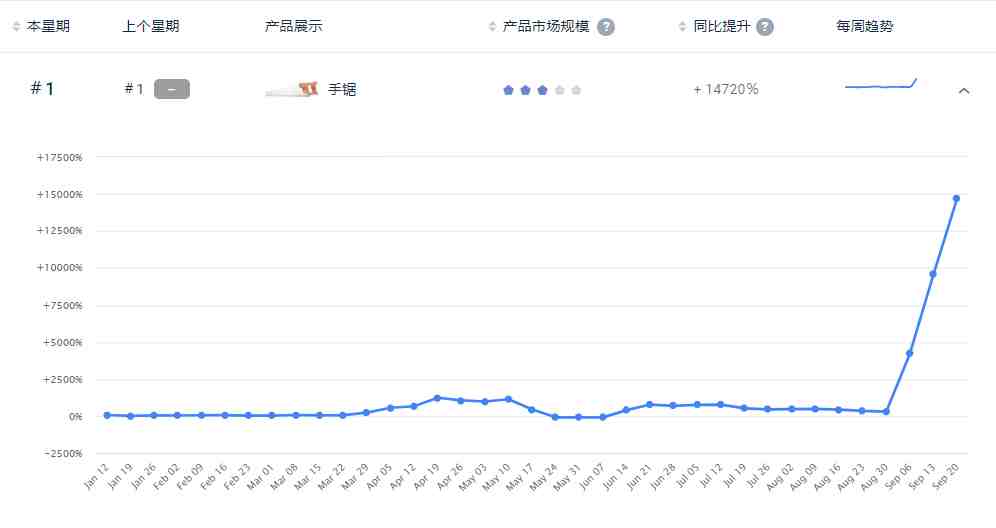This screenshot has width=996, height=528.
Task: Open help icon next to 同比提升
Action: pyautogui.click(x=765, y=27)
